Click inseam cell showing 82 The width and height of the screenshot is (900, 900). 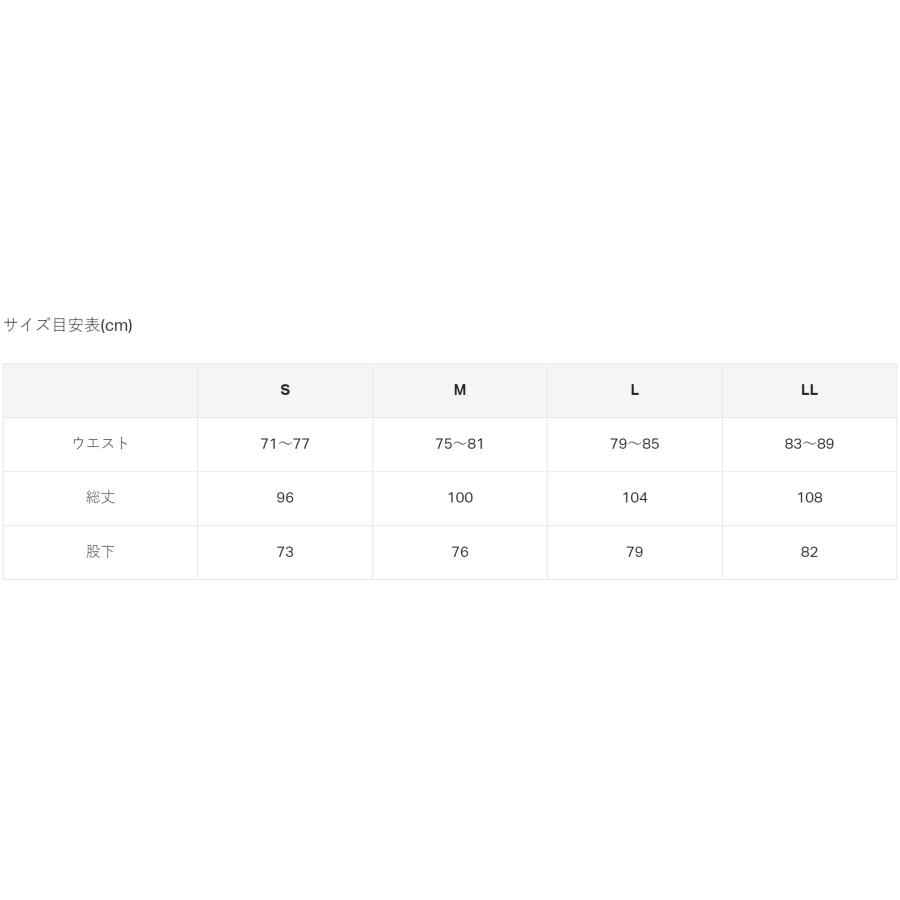click(x=809, y=552)
